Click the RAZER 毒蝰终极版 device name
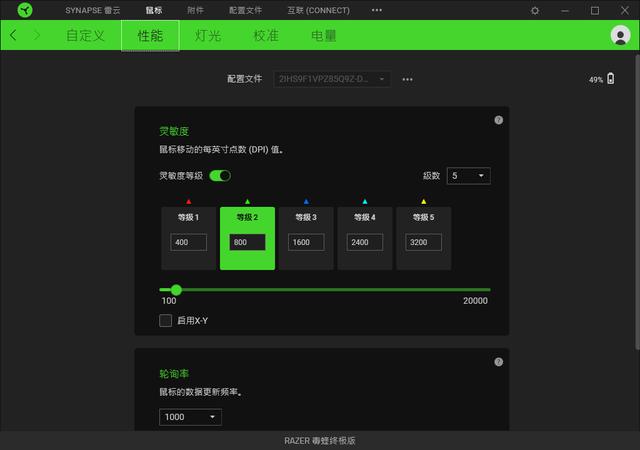This screenshot has width=640, height=450. click(320, 441)
